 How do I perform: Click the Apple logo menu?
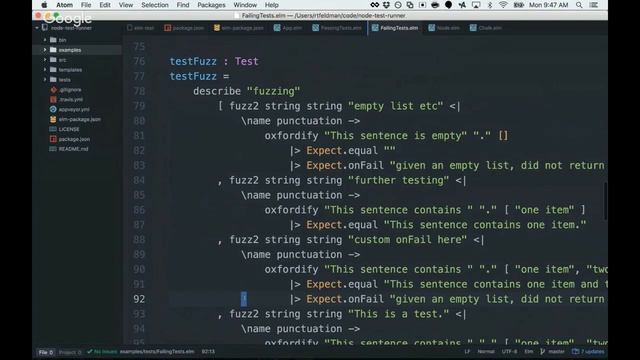(x=44, y=5)
